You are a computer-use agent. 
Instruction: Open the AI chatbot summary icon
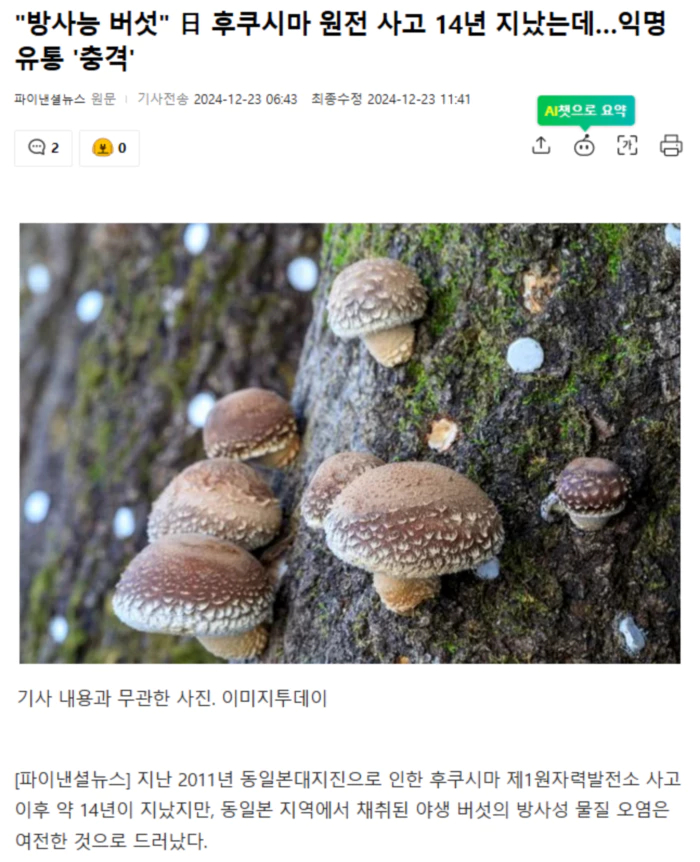pyautogui.click(x=584, y=146)
